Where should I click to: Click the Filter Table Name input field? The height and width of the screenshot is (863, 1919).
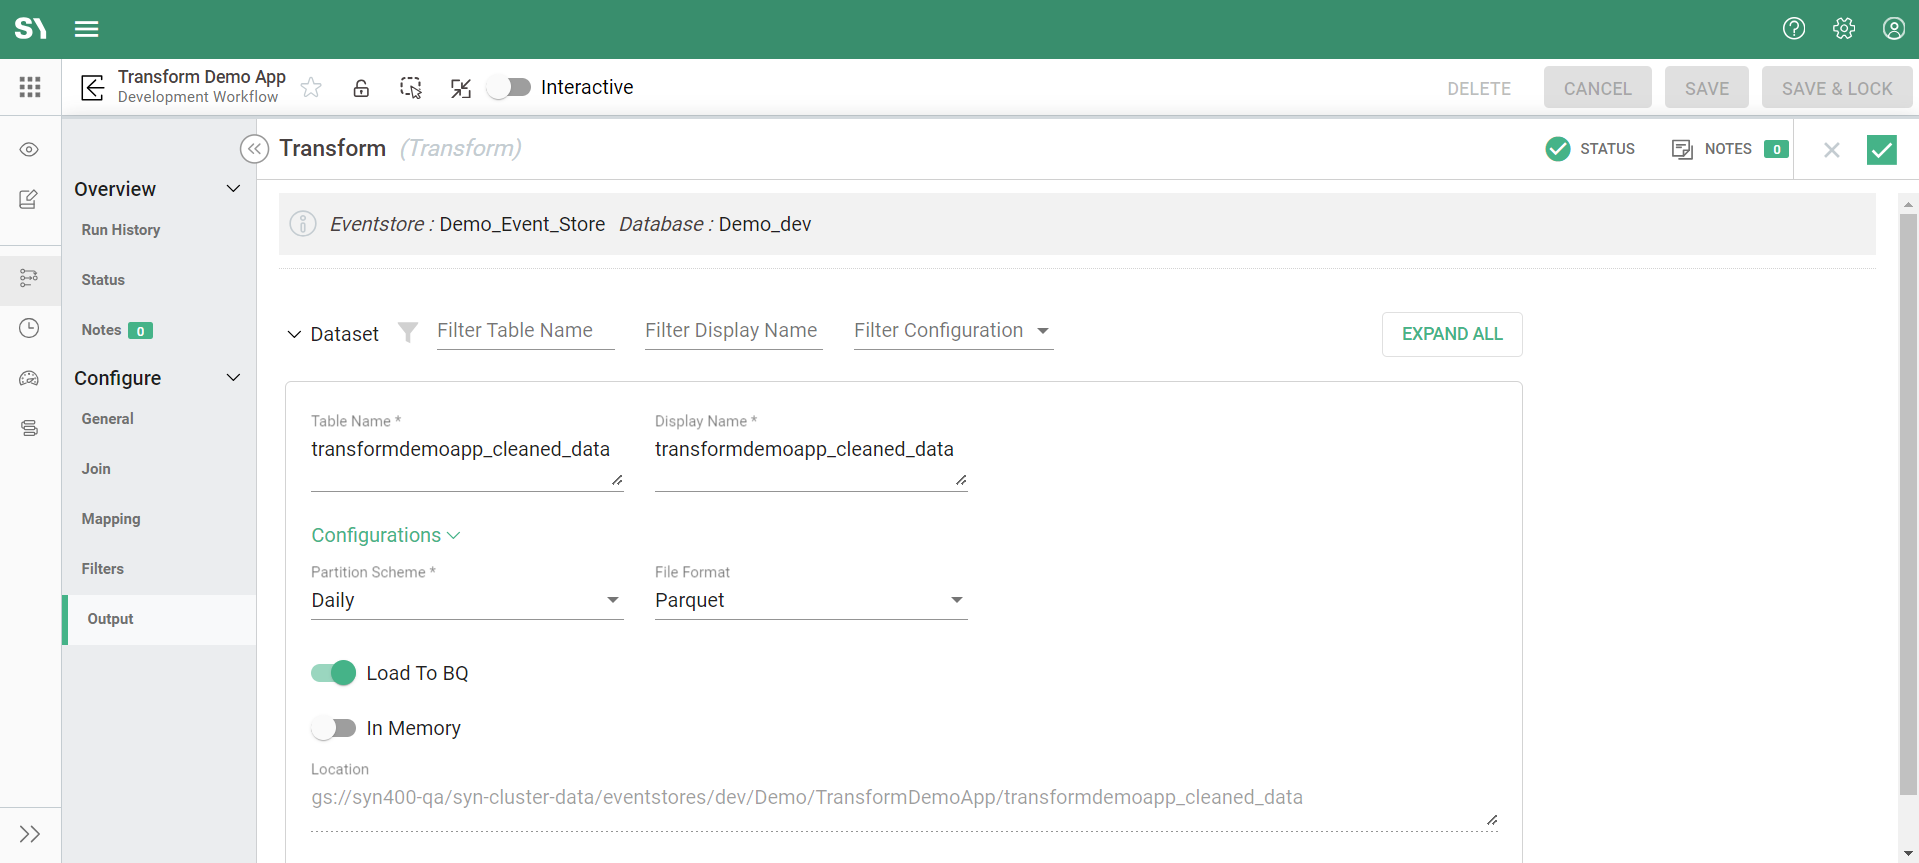pyautogui.click(x=525, y=331)
